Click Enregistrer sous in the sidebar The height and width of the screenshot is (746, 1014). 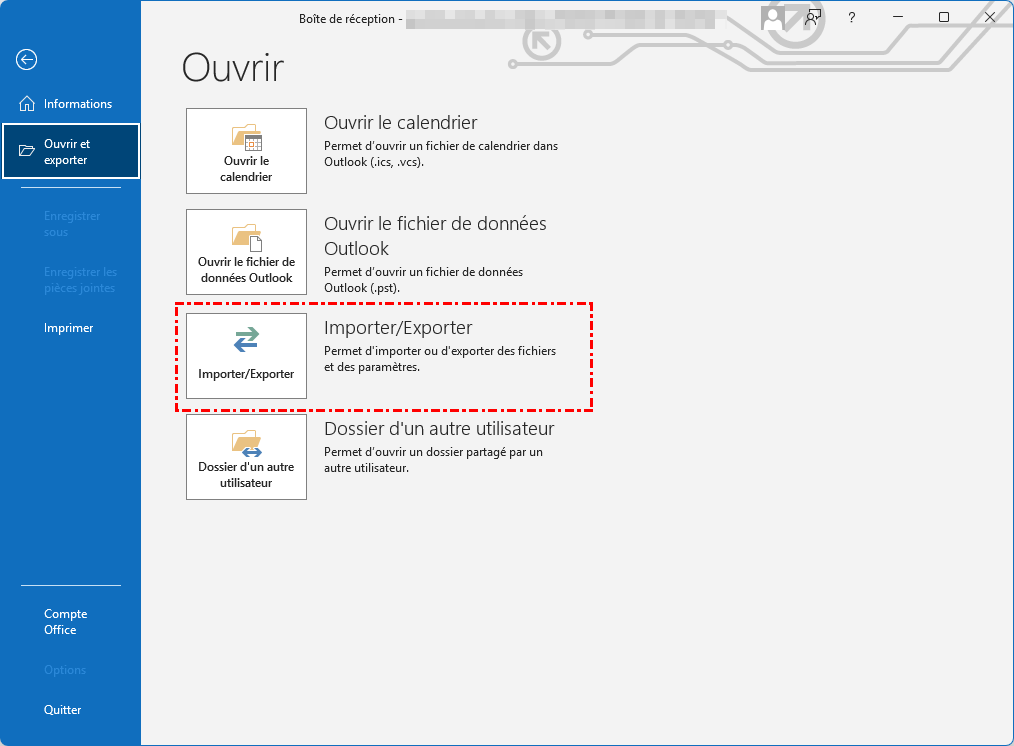(71, 224)
